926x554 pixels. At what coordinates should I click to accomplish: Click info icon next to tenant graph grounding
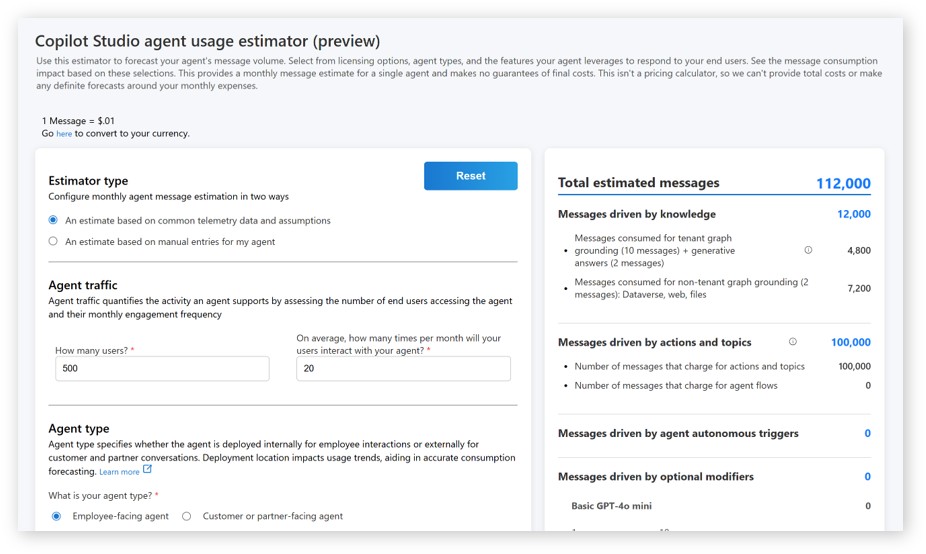pyautogui.click(x=808, y=250)
